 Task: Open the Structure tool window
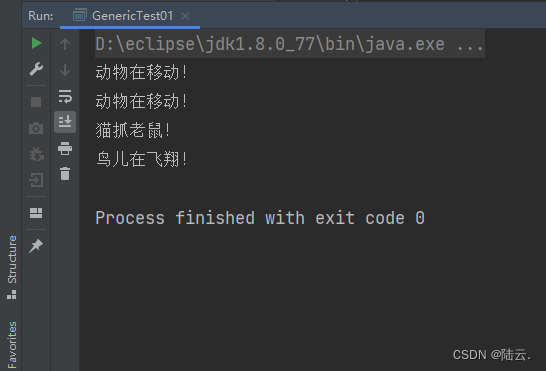12,267
